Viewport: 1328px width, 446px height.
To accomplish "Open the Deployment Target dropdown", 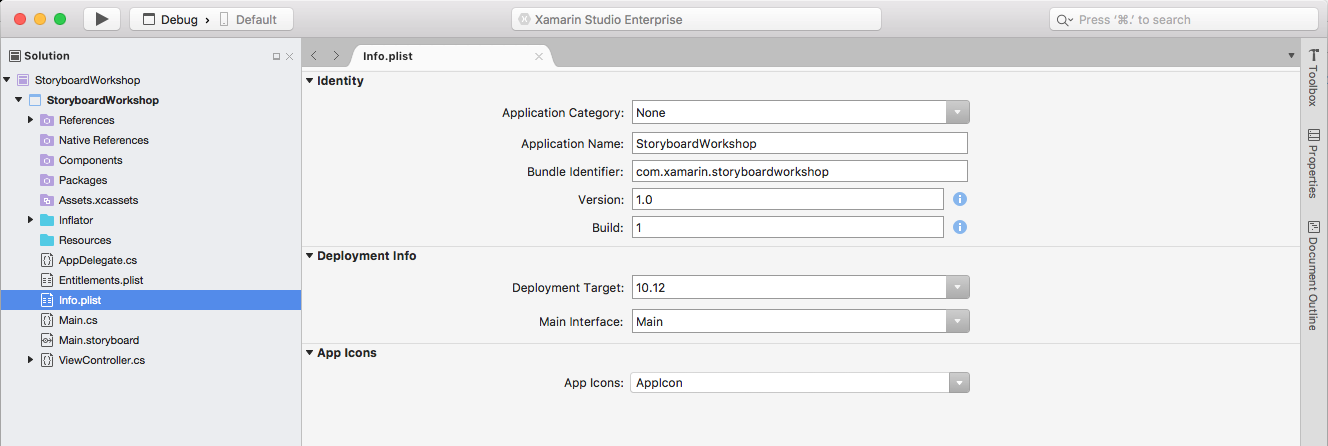I will pyautogui.click(x=958, y=288).
